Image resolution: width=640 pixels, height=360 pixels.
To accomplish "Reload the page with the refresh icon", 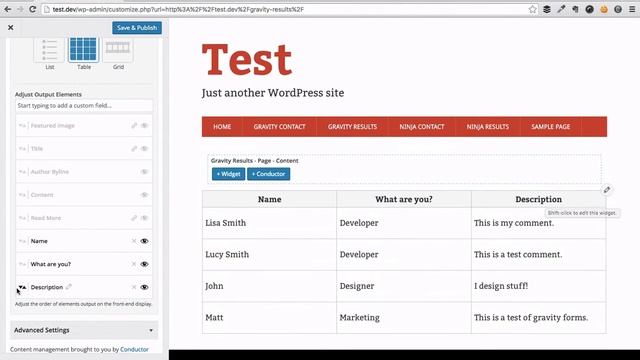I will tap(33, 9).
